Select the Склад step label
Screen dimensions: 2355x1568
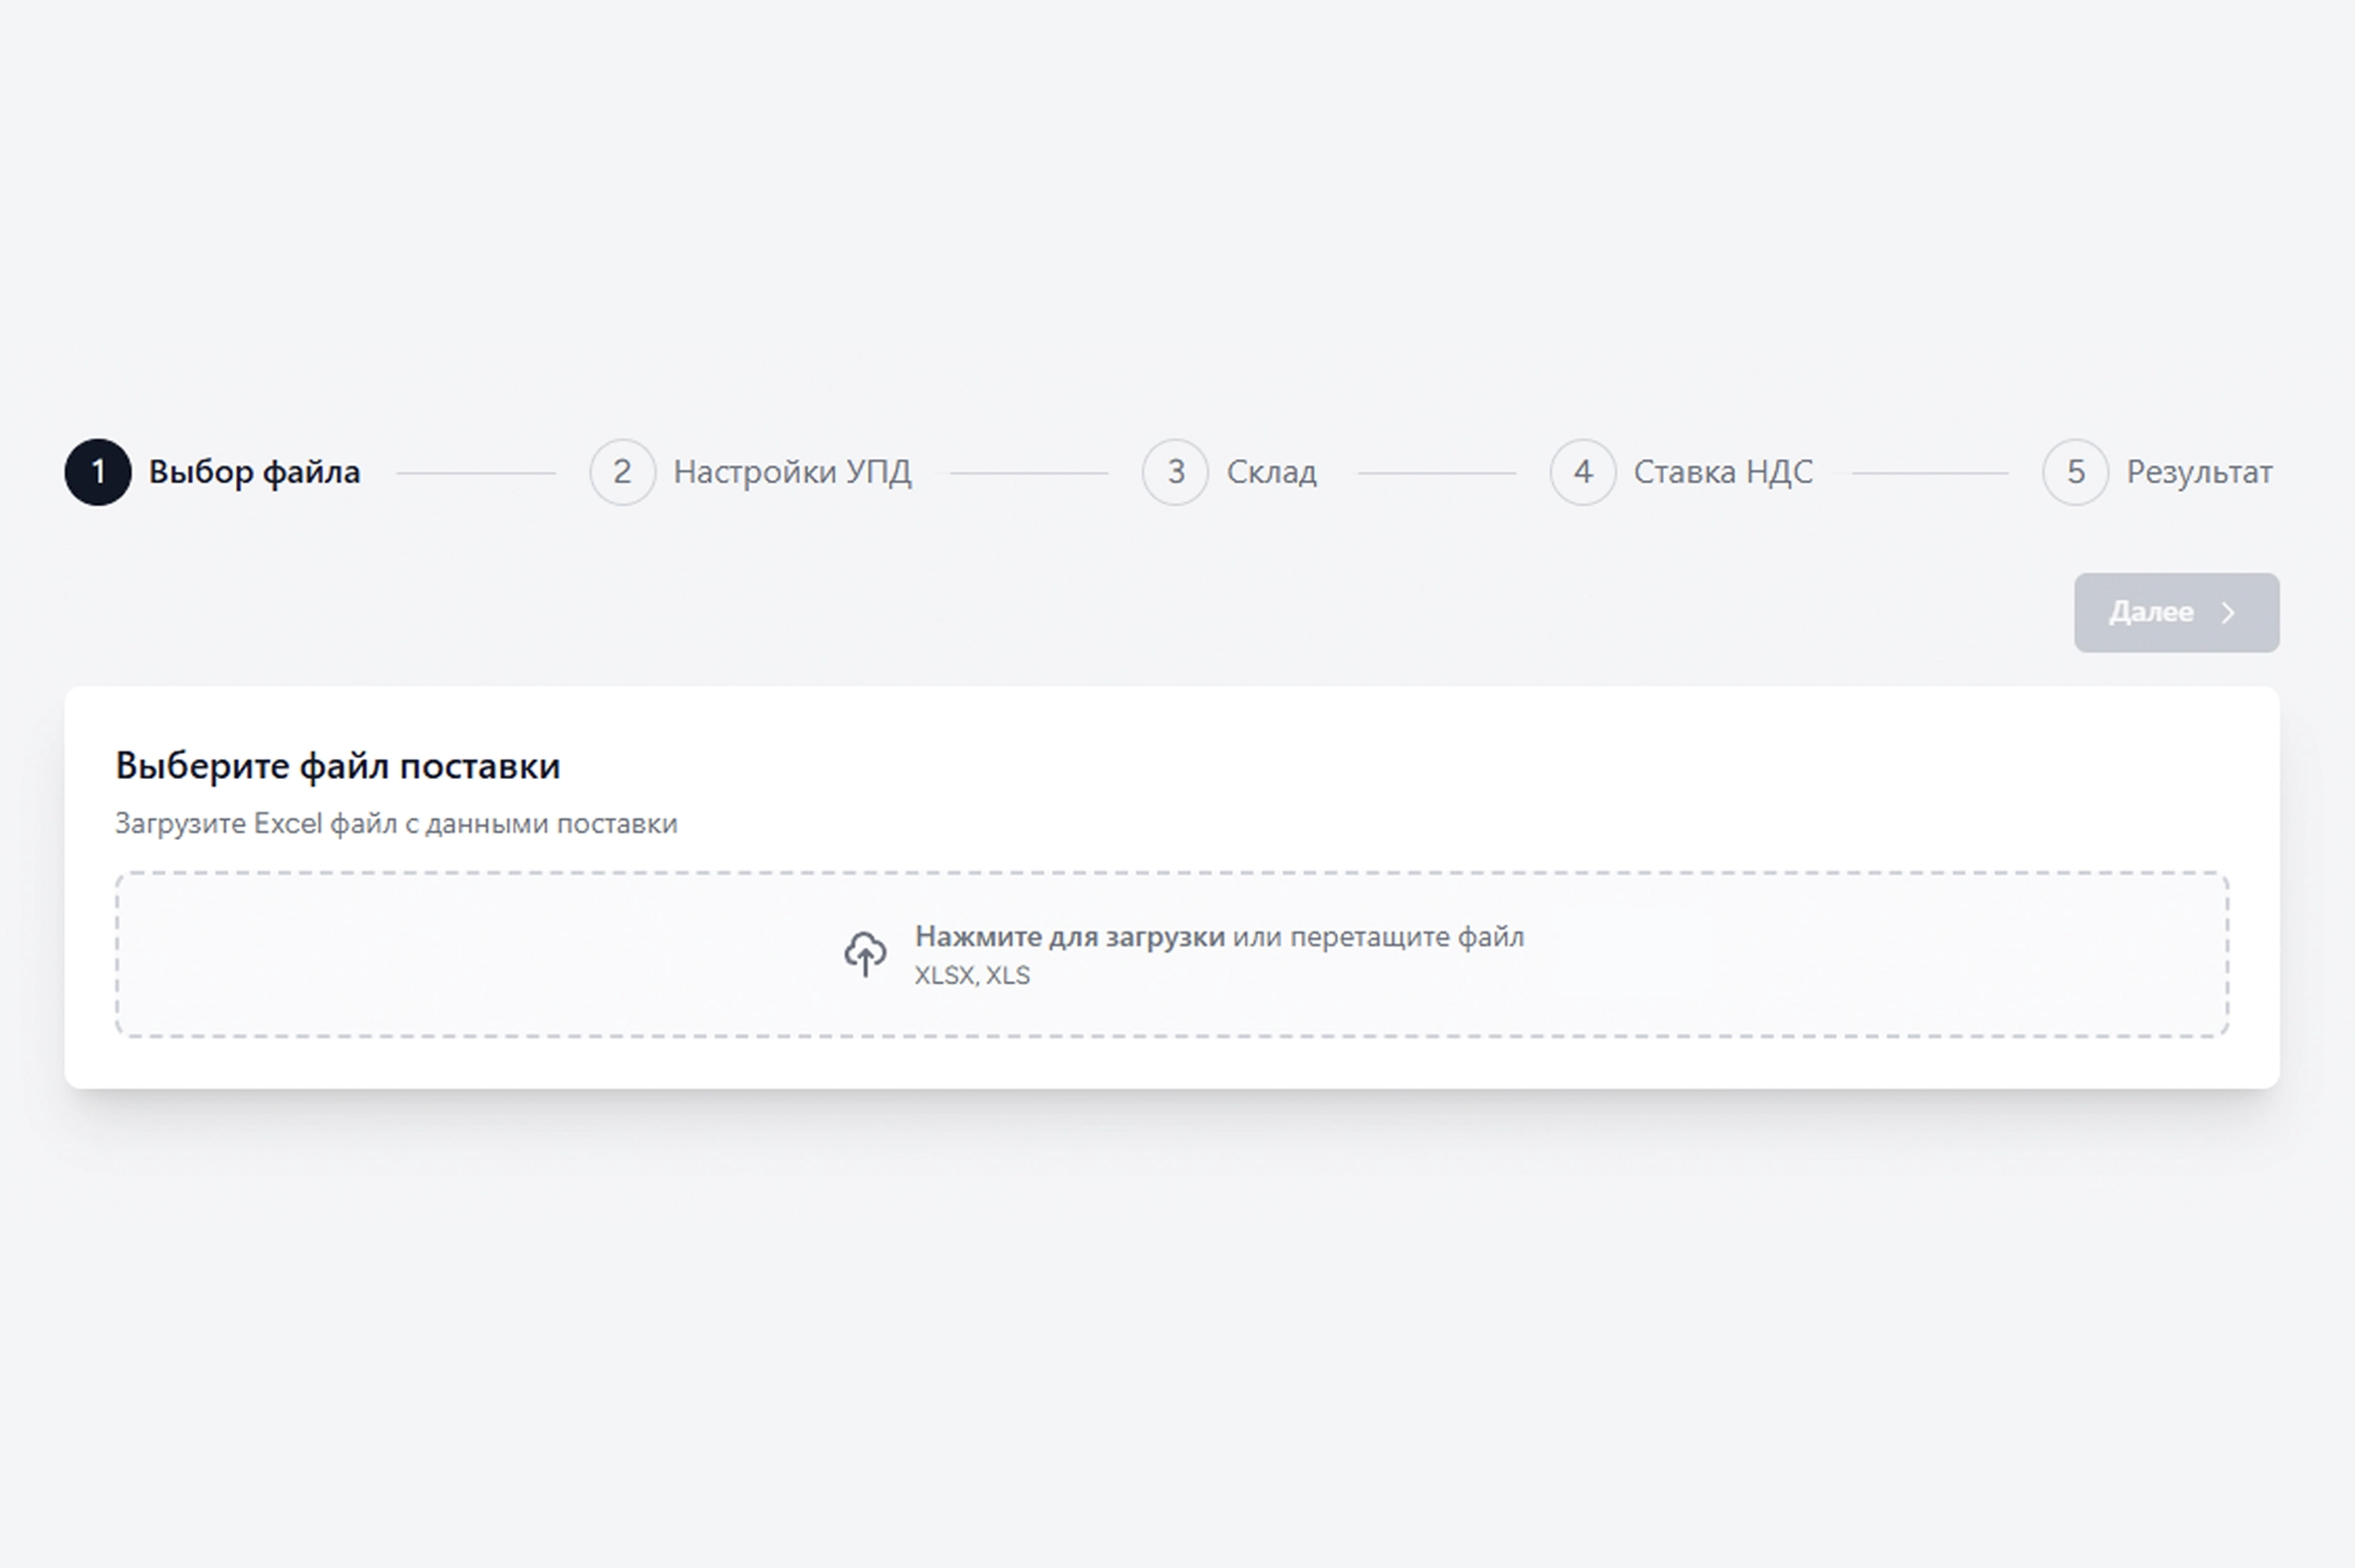click(1271, 472)
